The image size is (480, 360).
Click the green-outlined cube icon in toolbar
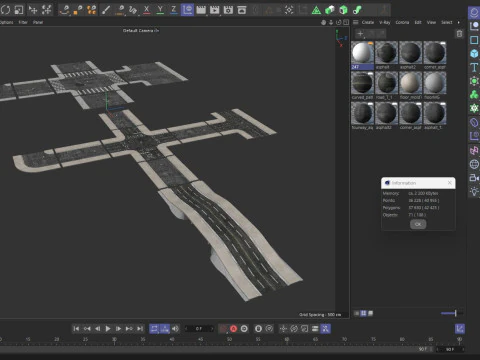click(343, 10)
